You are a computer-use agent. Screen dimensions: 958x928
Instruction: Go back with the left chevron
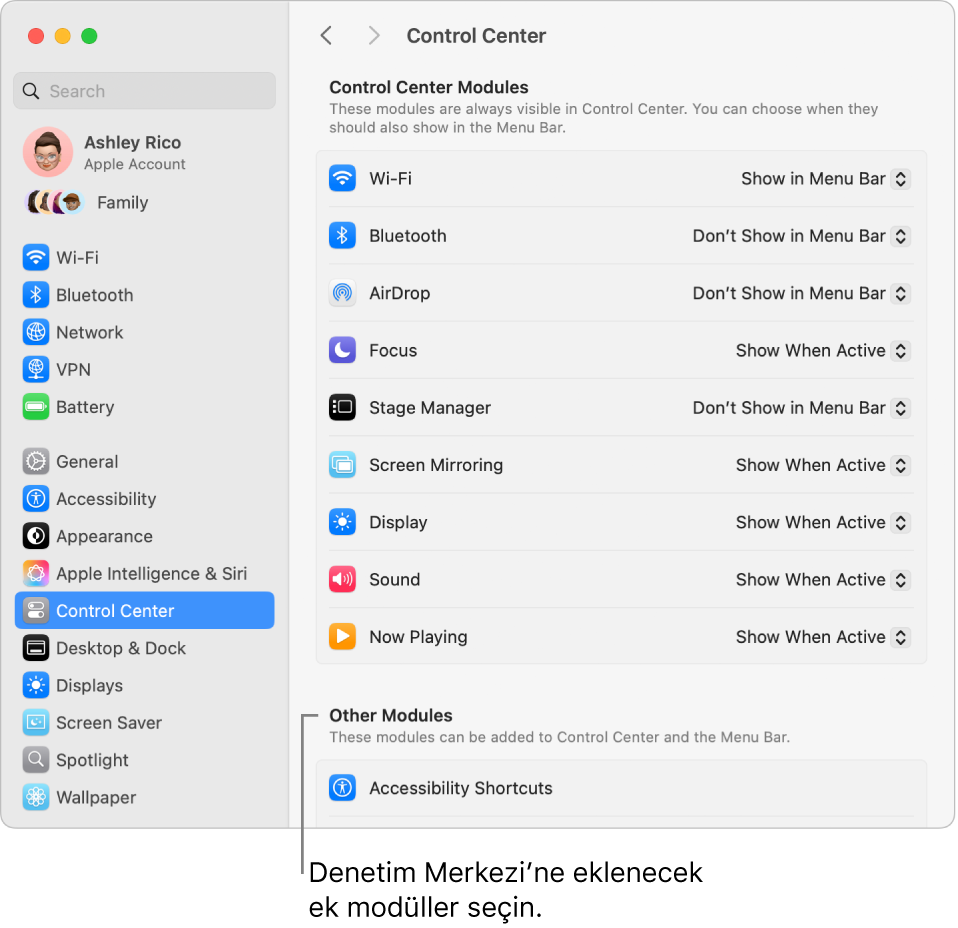point(327,35)
